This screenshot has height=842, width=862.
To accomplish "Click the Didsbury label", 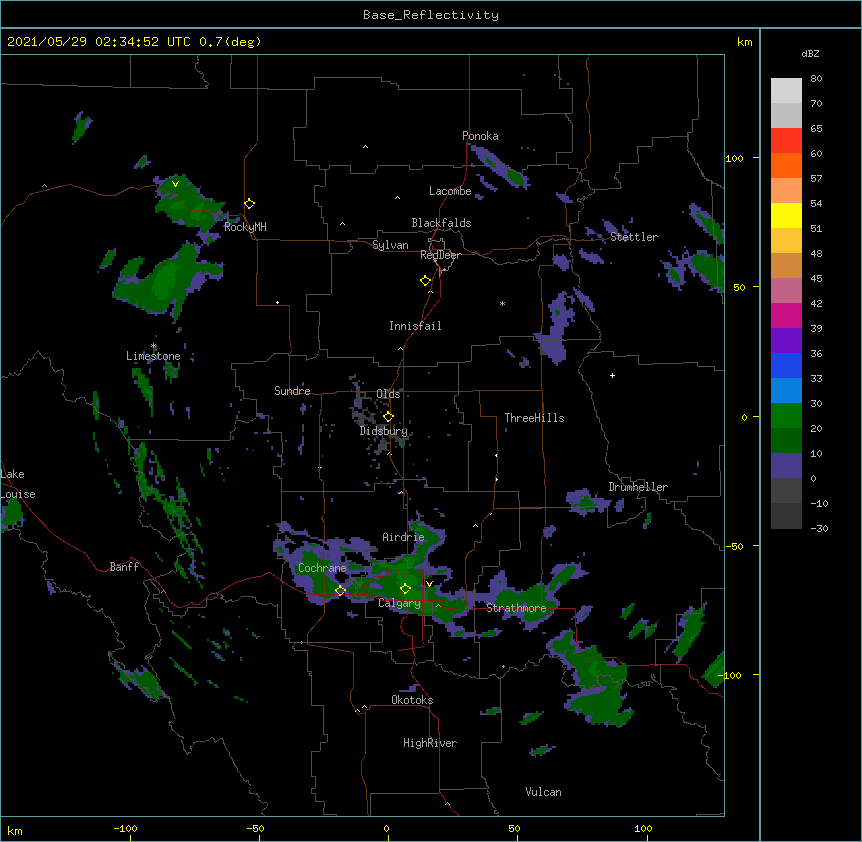I will click(384, 431).
